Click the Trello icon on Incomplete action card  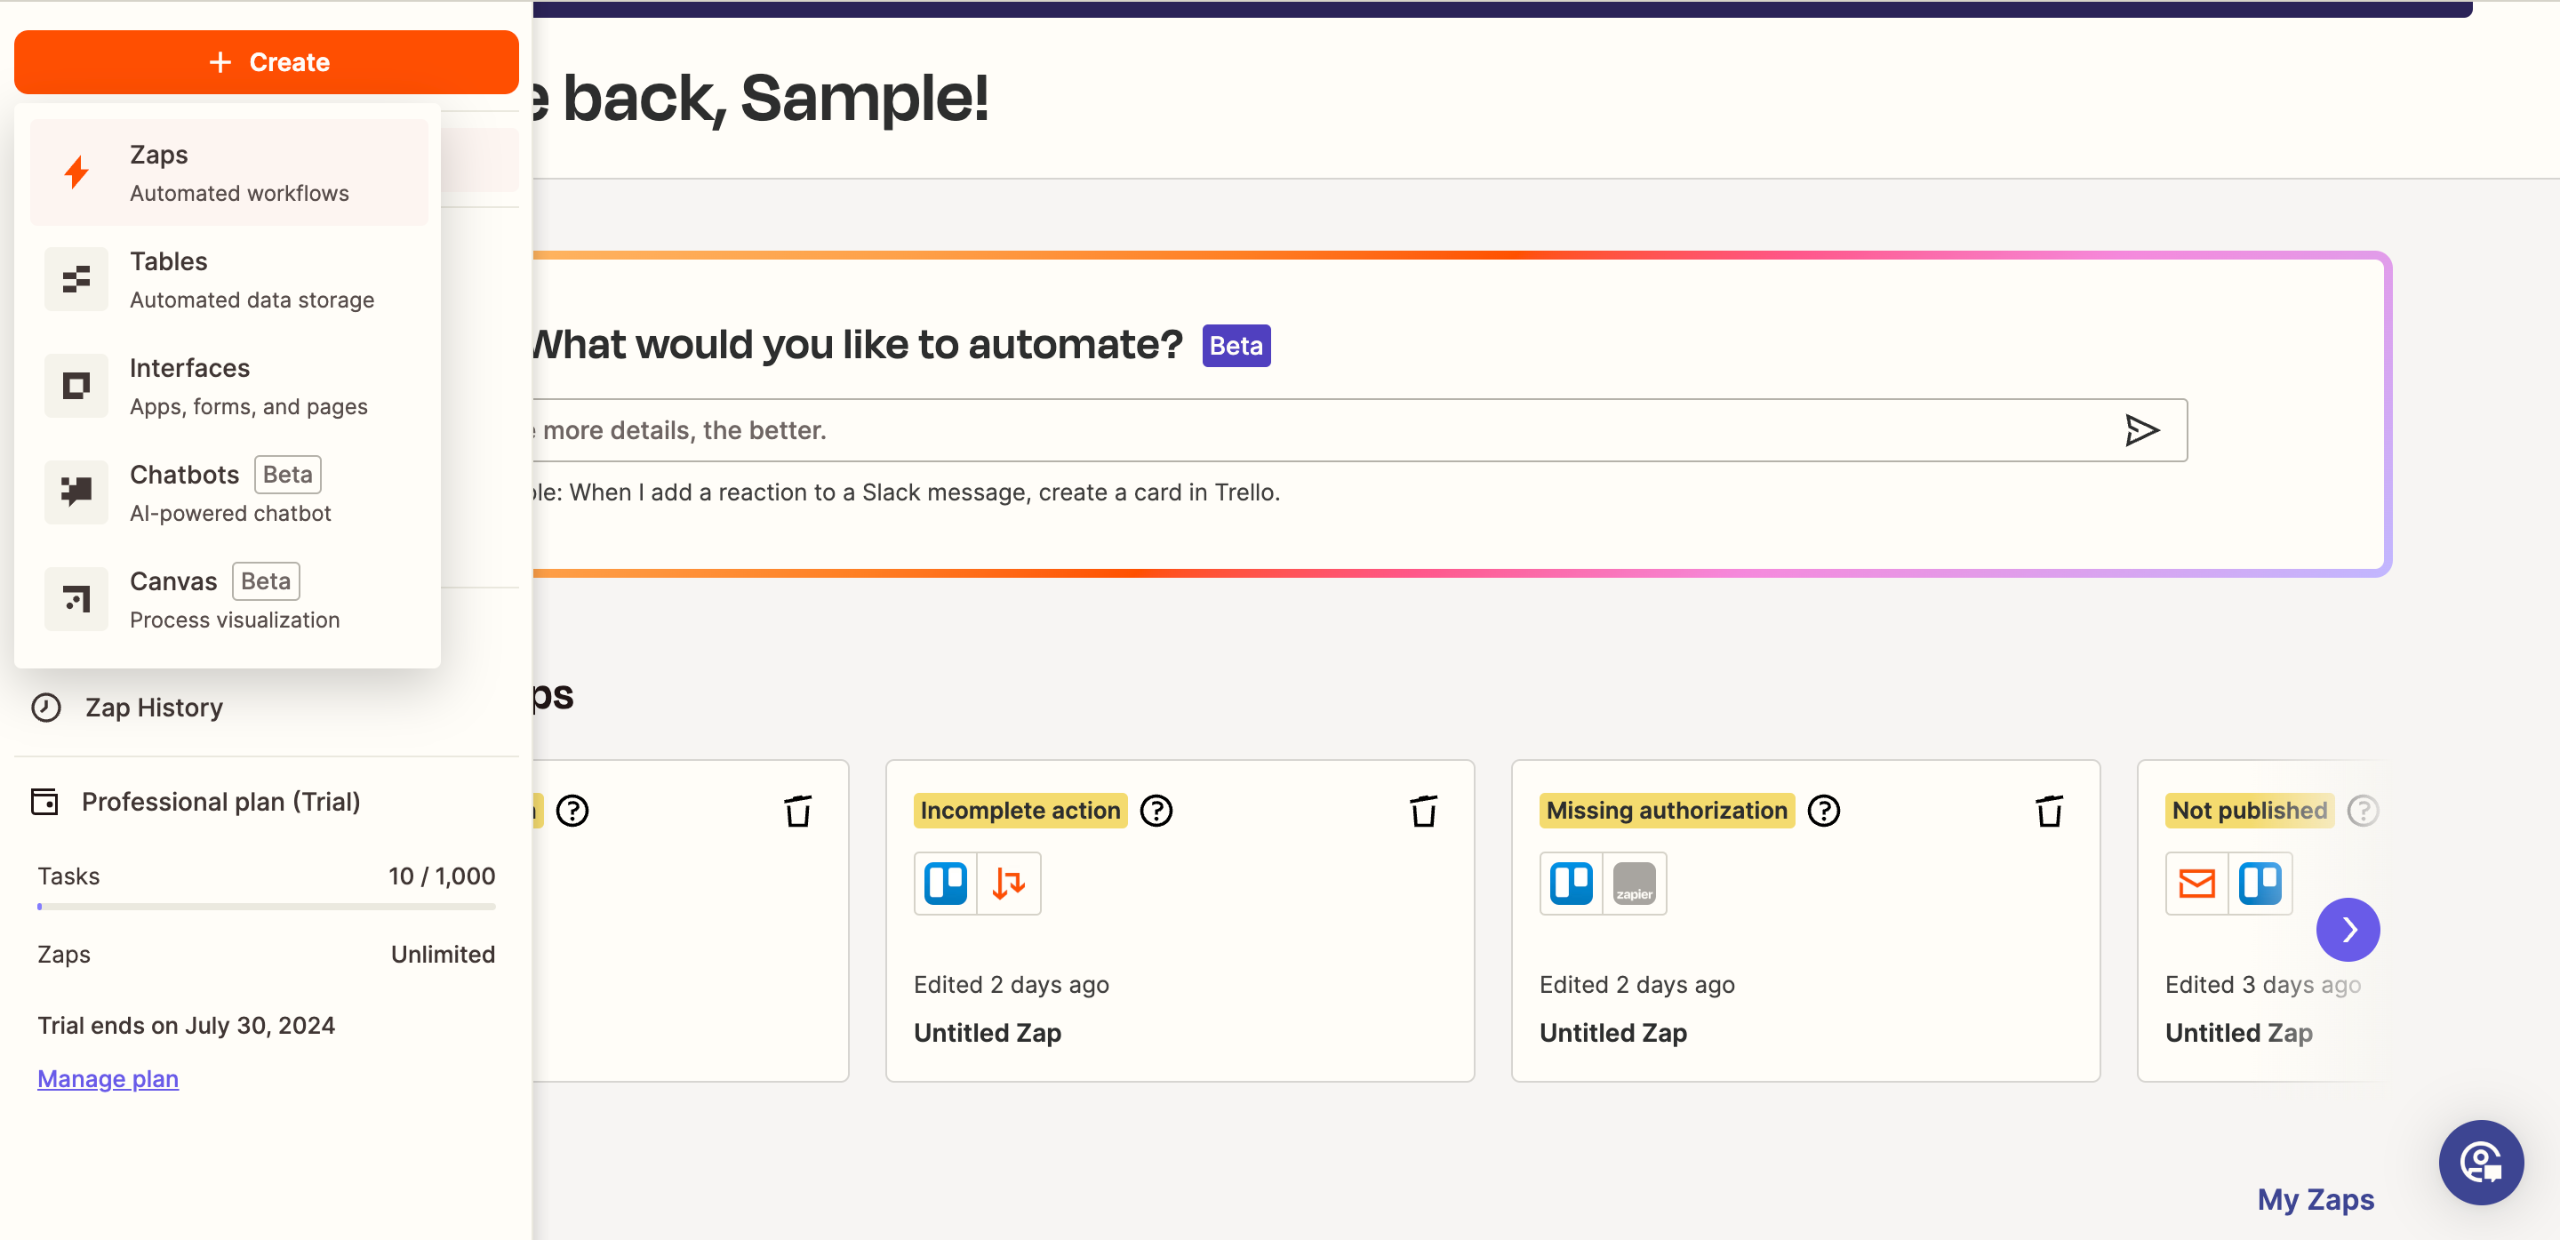[x=945, y=883]
